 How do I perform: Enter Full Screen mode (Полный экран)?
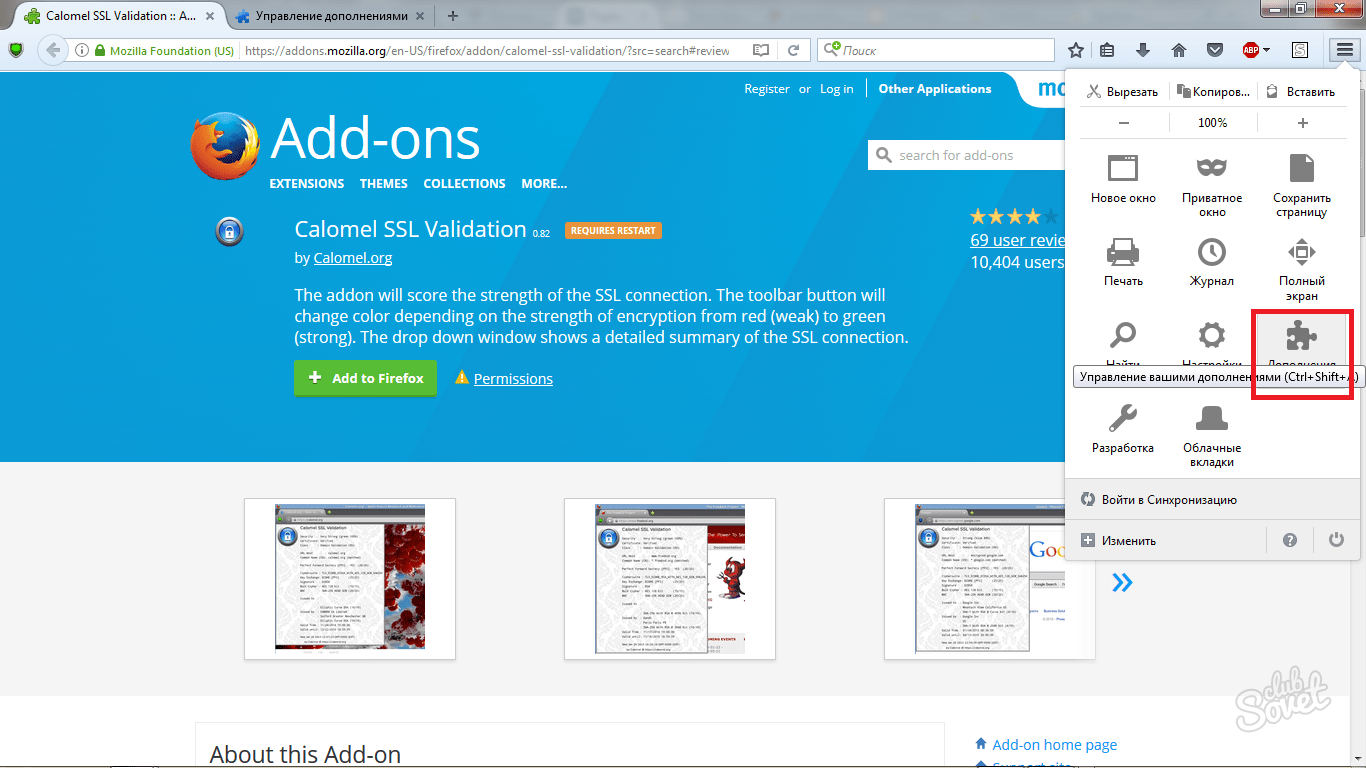[1301, 251]
